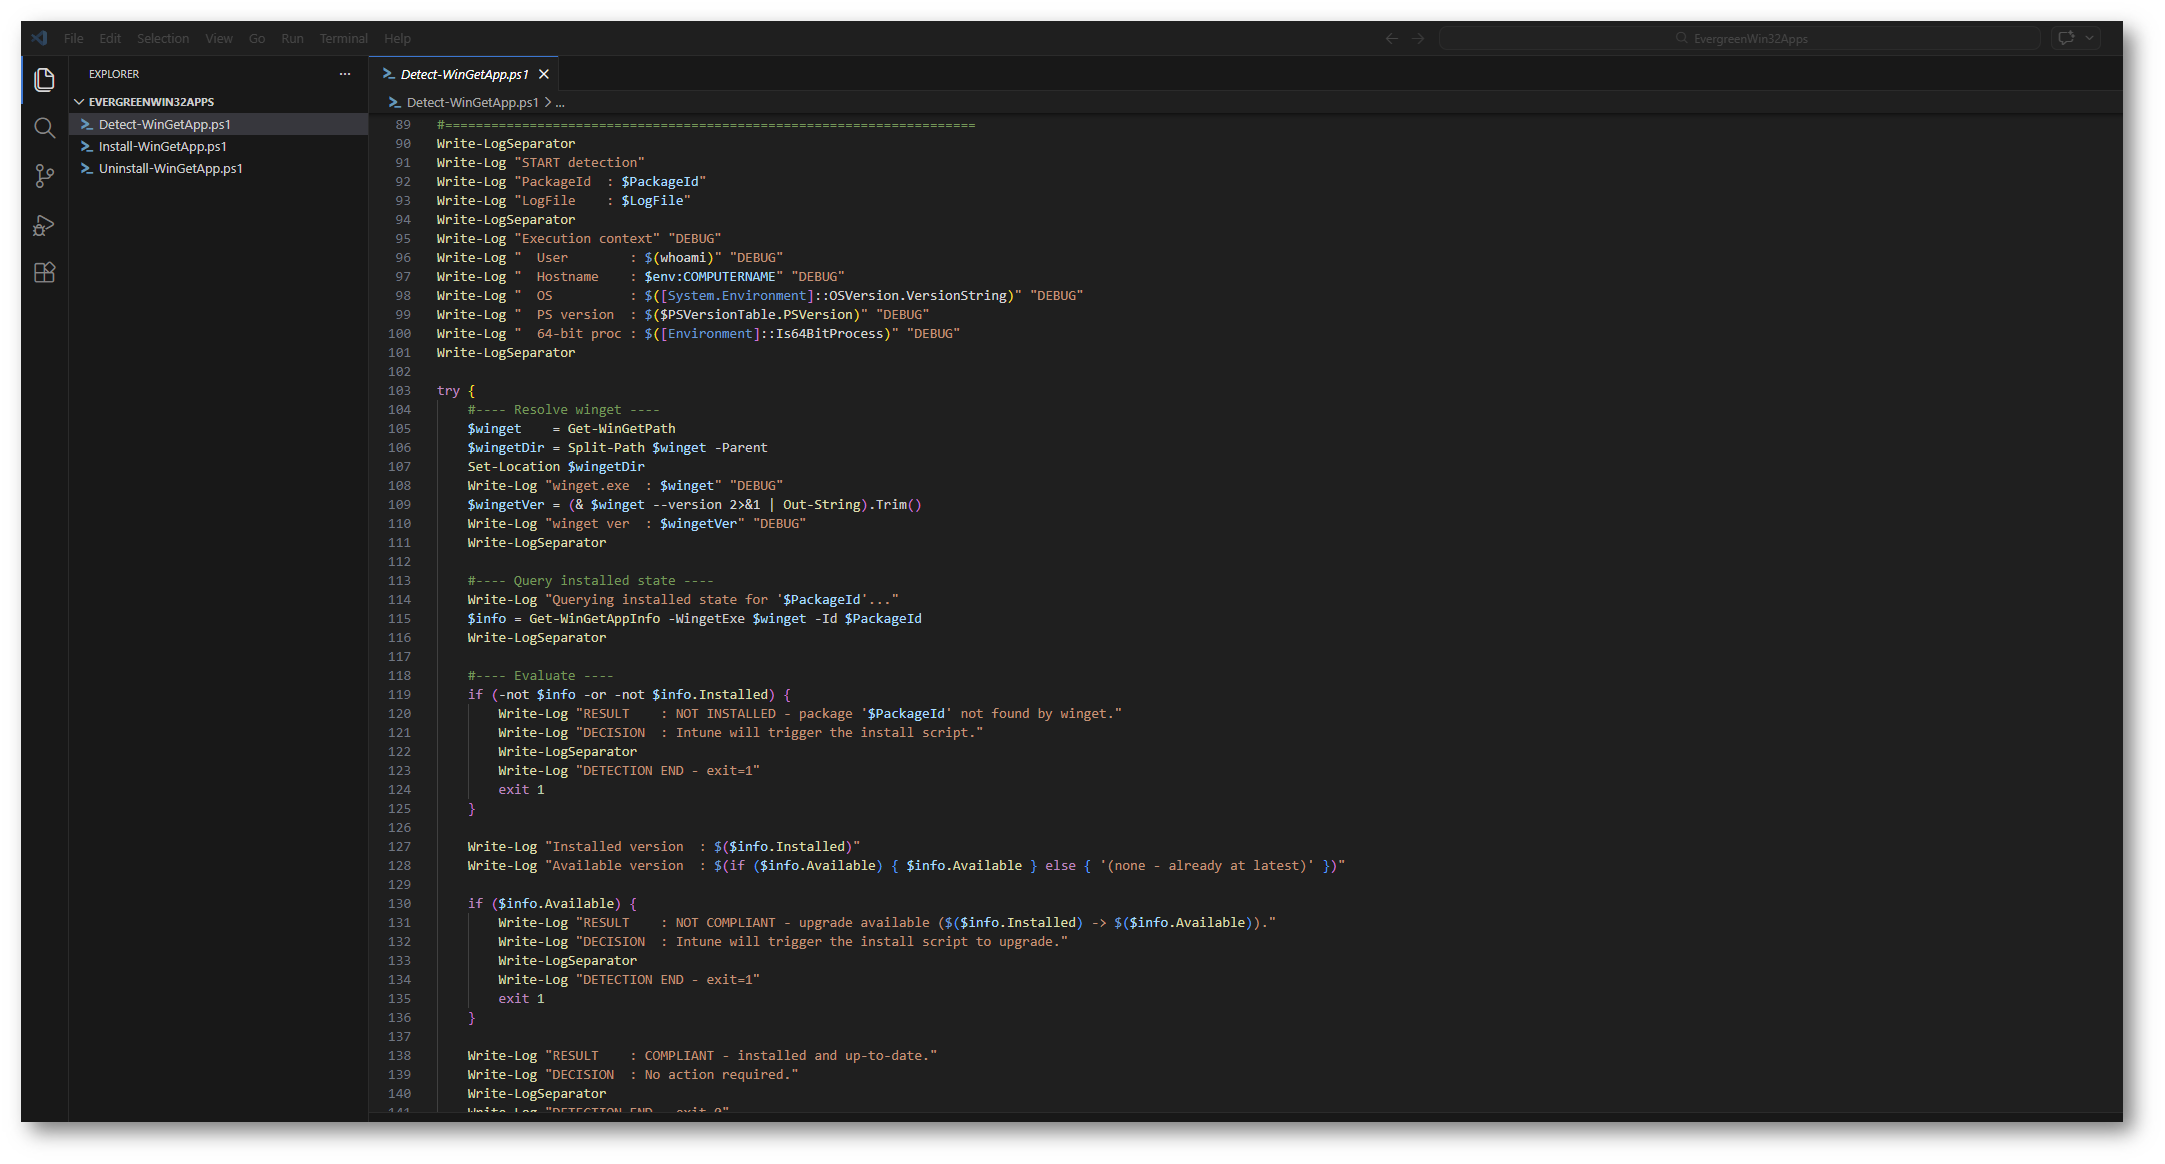Close the Detect-WinGetApp.ps1 tab
This screenshot has height=1164, width=2165.
coord(544,75)
